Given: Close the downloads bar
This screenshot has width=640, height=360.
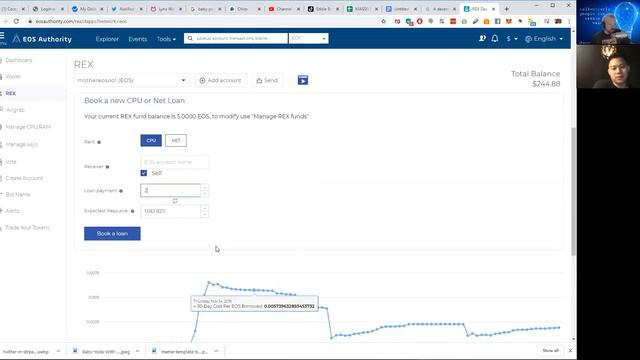Looking at the screenshot, I should point(570,351).
